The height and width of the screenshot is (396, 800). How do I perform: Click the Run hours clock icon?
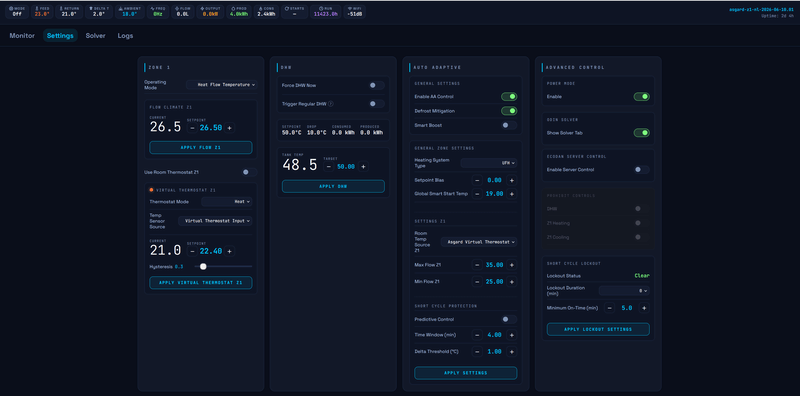[x=320, y=9]
